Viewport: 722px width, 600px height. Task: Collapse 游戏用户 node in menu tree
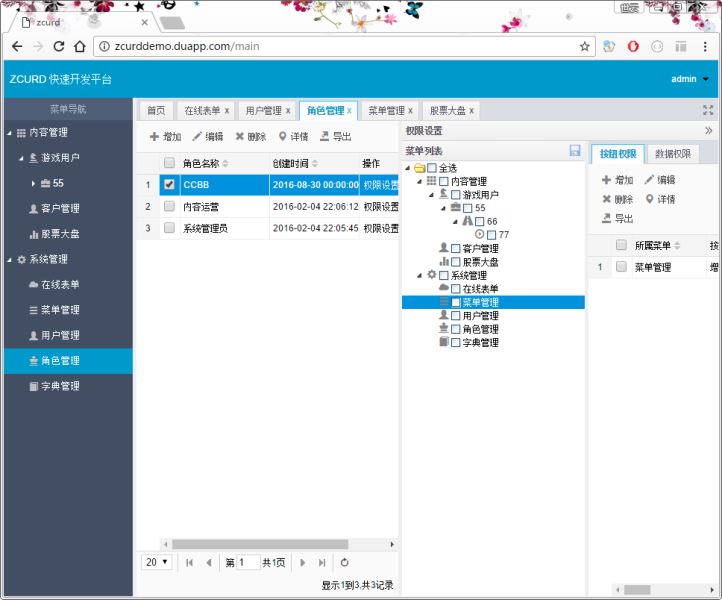pyautogui.click(x=431, y=195)
